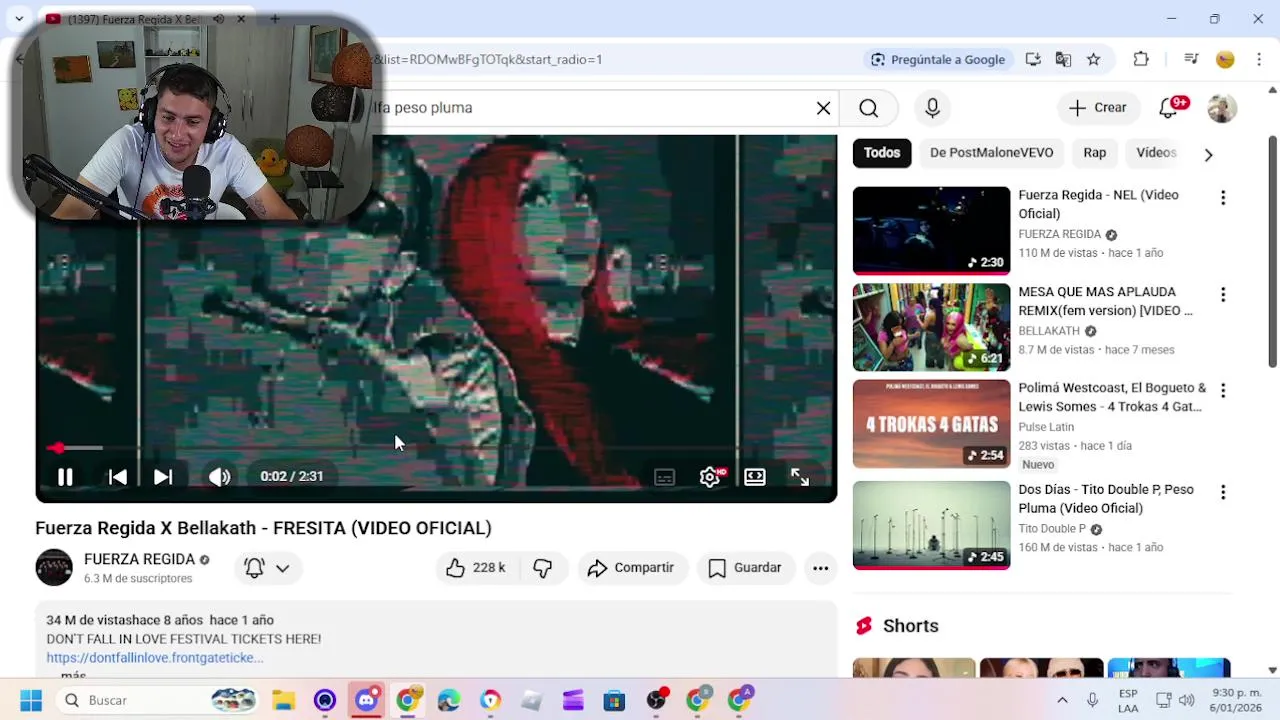Open the Dos Días video thumbnail
This screenshot has width=1280, height=720.
click(932, 526)
